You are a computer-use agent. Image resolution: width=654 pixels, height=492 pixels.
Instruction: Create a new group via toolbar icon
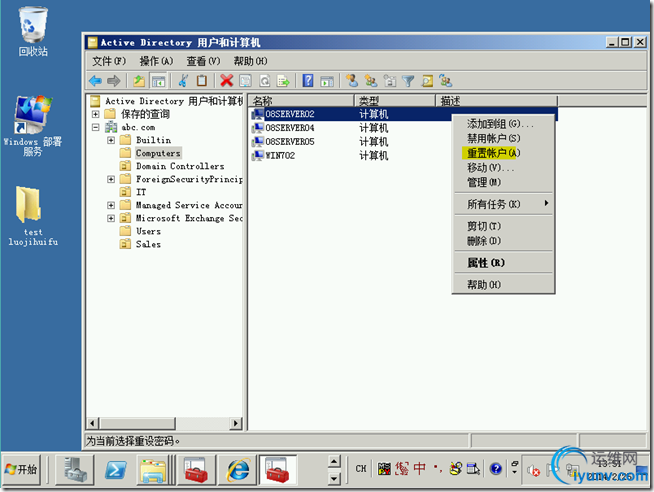(x=371, y=80)
